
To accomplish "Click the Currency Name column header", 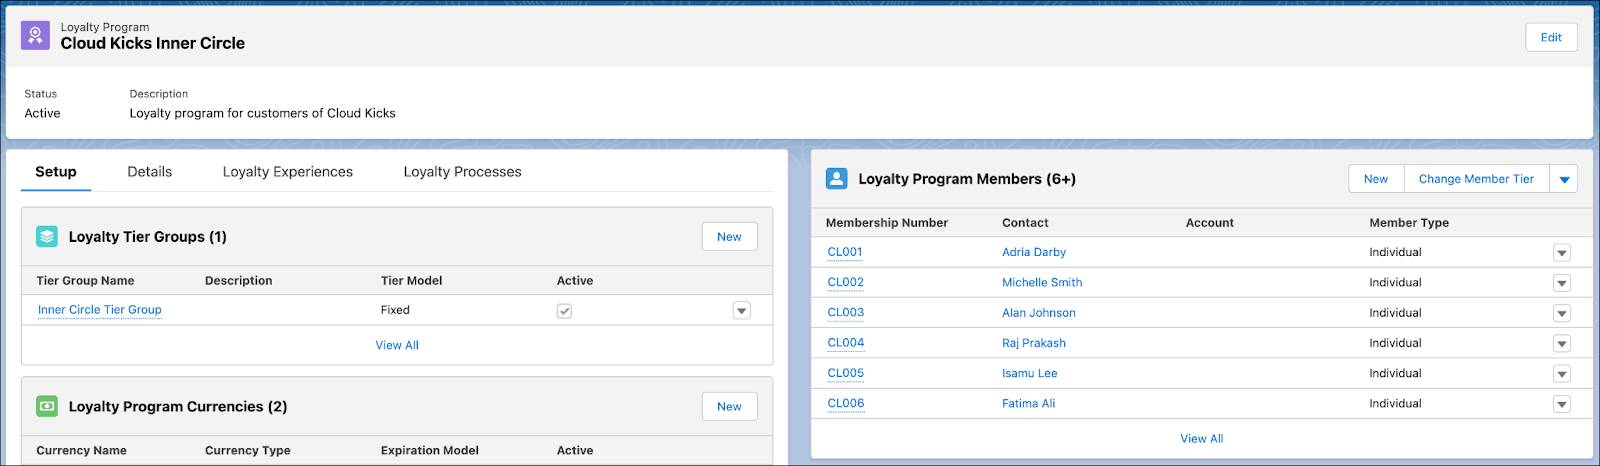I will pyautogui.click(x=81, y=450).
